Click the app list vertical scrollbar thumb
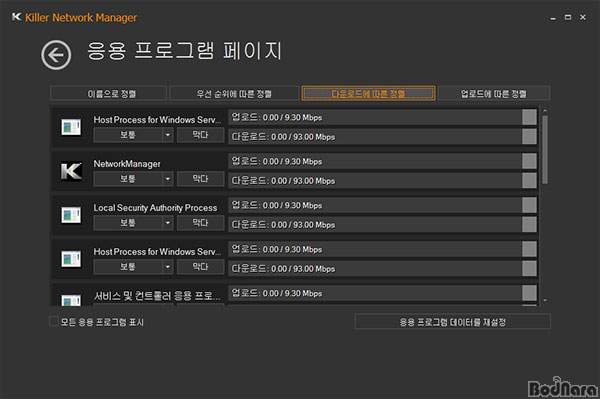The image size is (600, 399). tap(545, 150)
